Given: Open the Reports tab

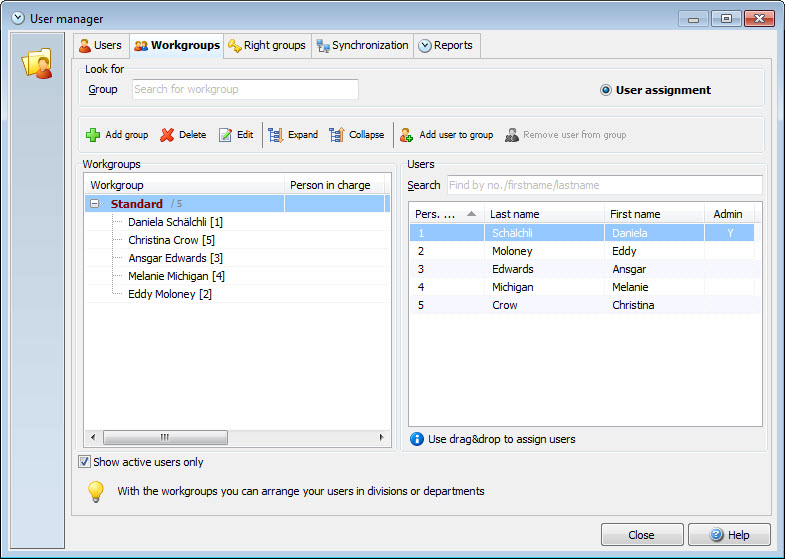Looking at the screenshot, I should point(447,46).
